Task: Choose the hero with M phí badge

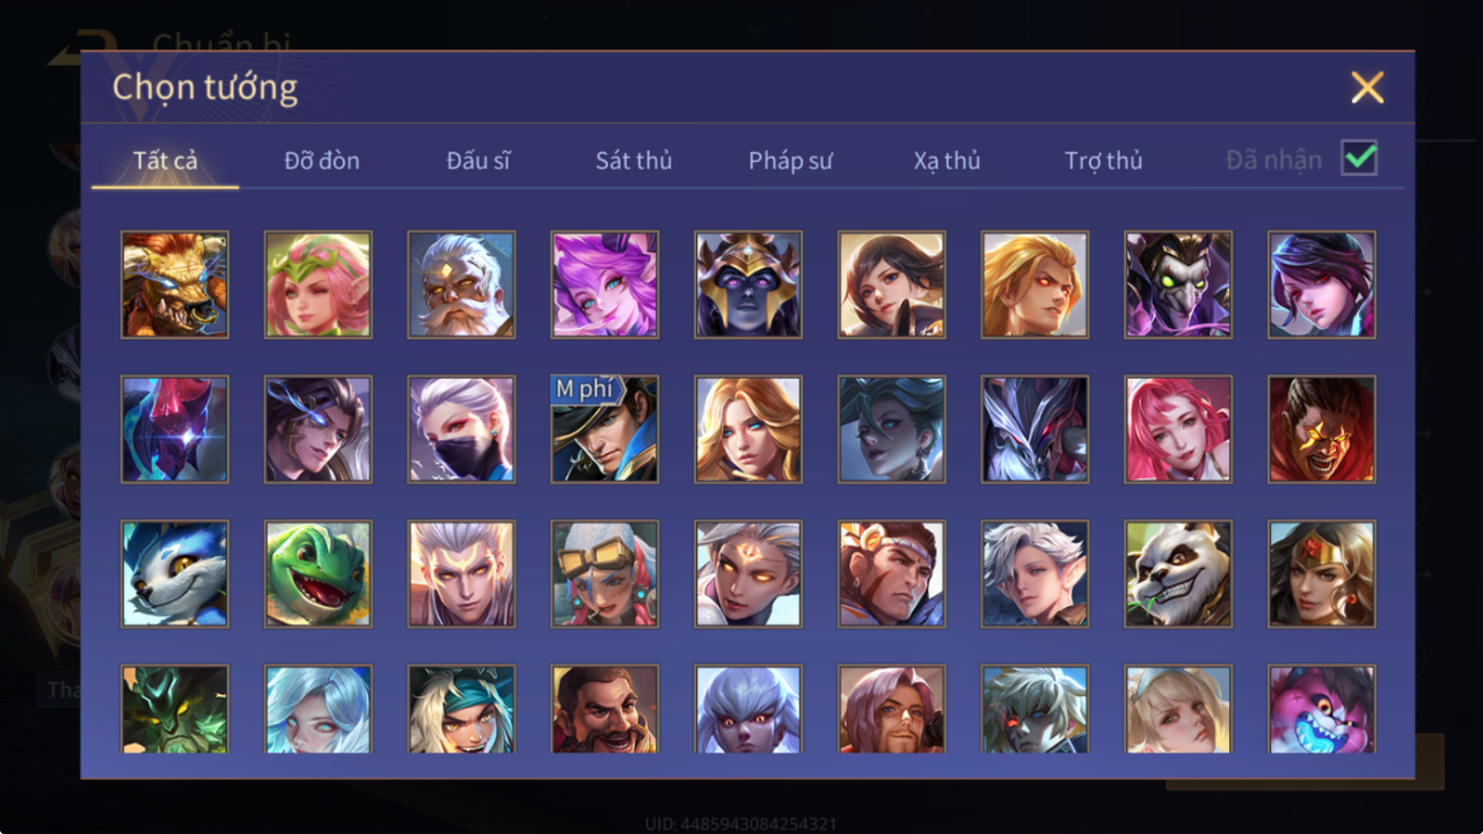Action: click(x=605, y=429)
